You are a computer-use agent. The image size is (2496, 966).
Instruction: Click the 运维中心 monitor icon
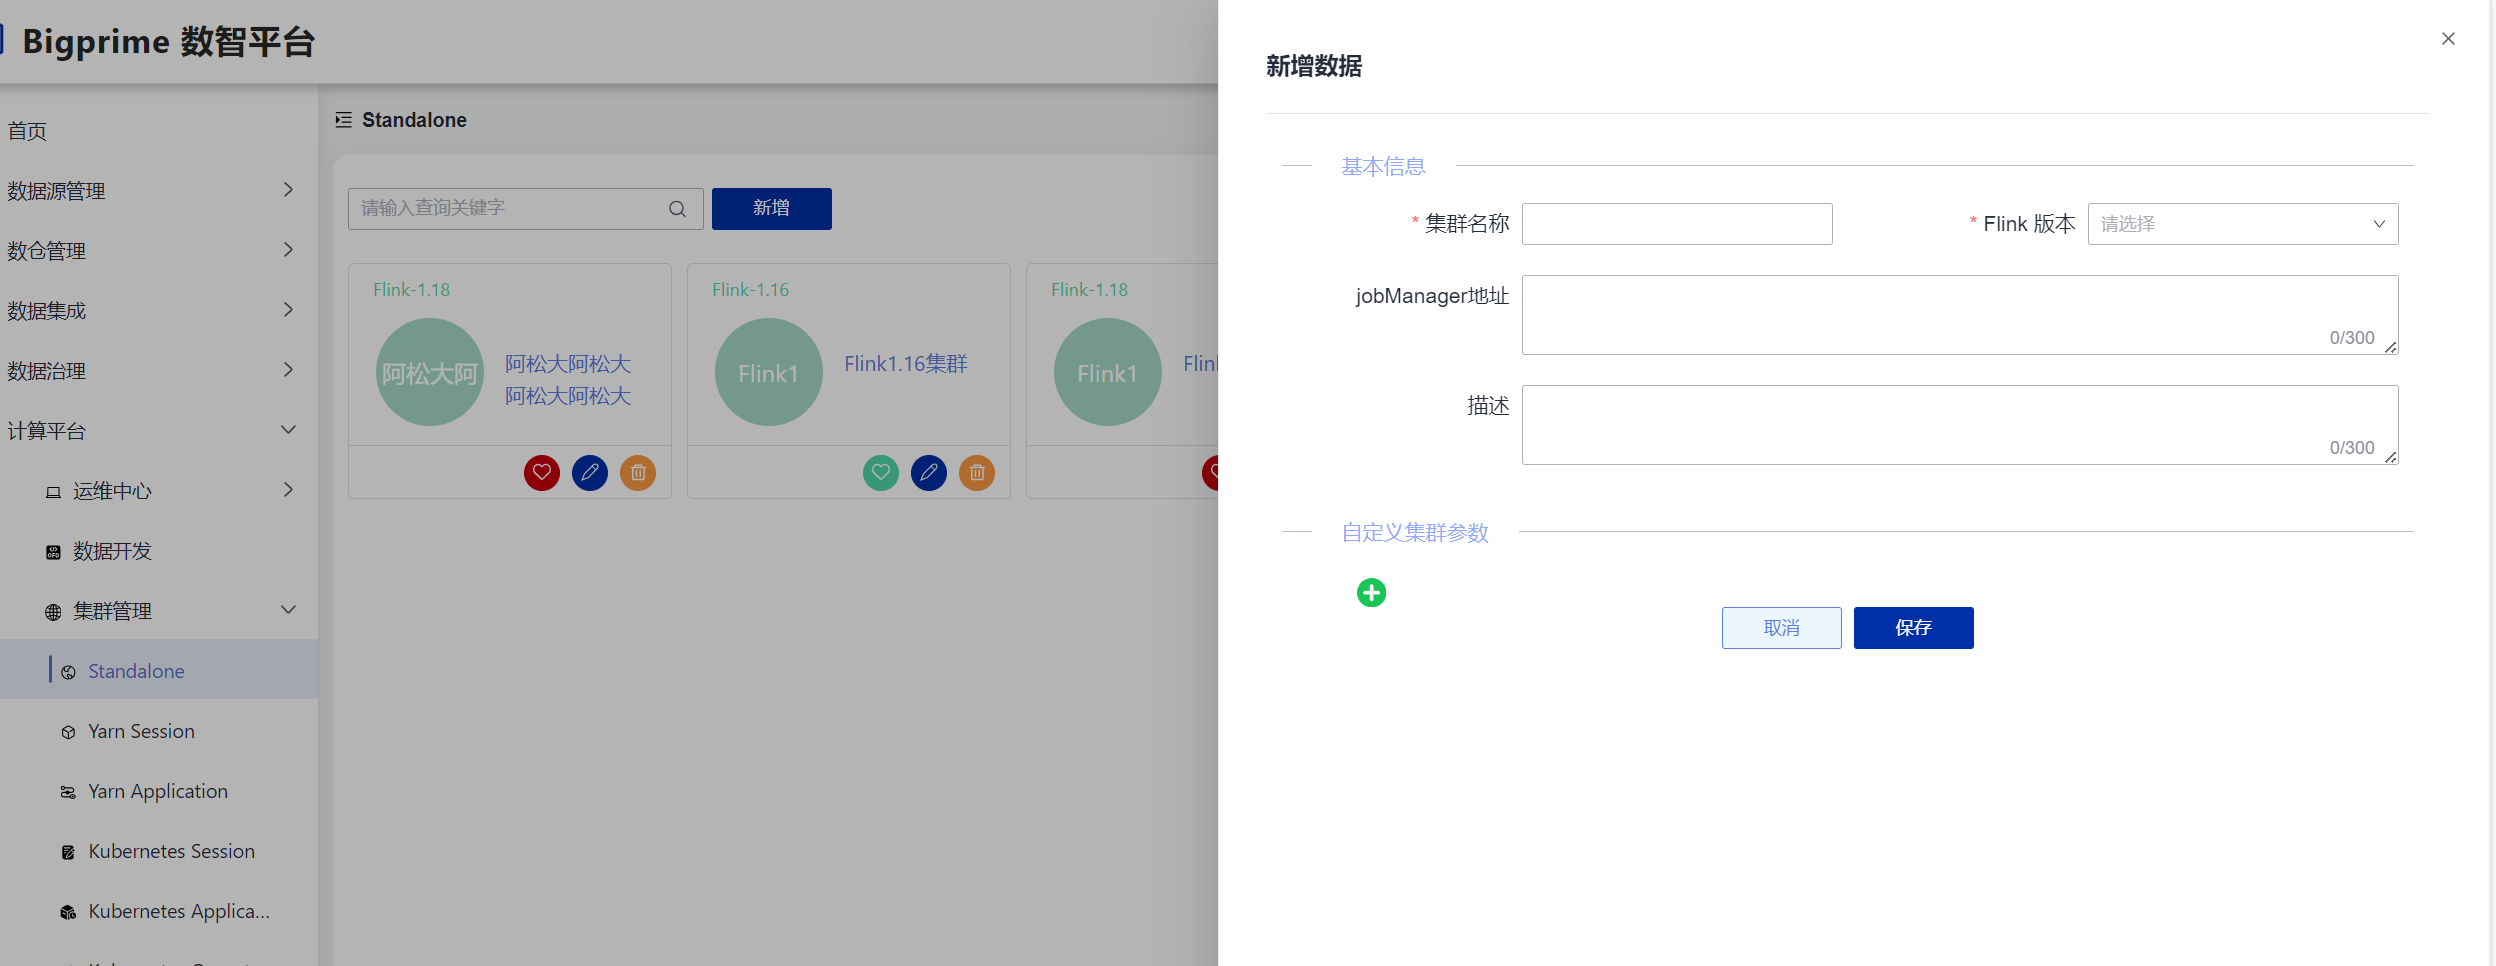click(53, 492)
